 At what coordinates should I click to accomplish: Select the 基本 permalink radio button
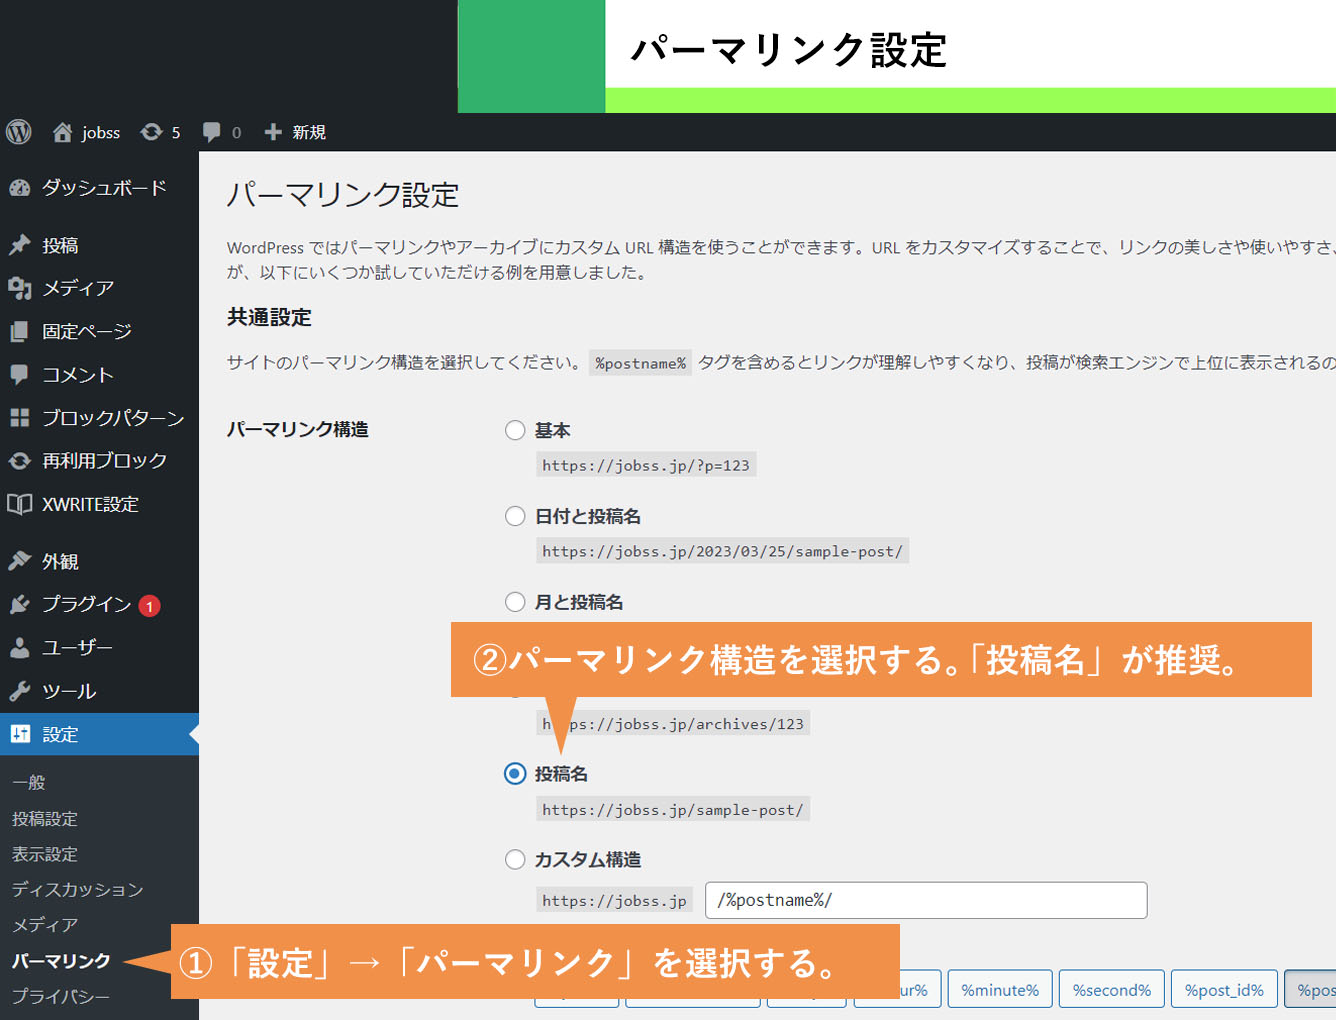coord(515,430)
